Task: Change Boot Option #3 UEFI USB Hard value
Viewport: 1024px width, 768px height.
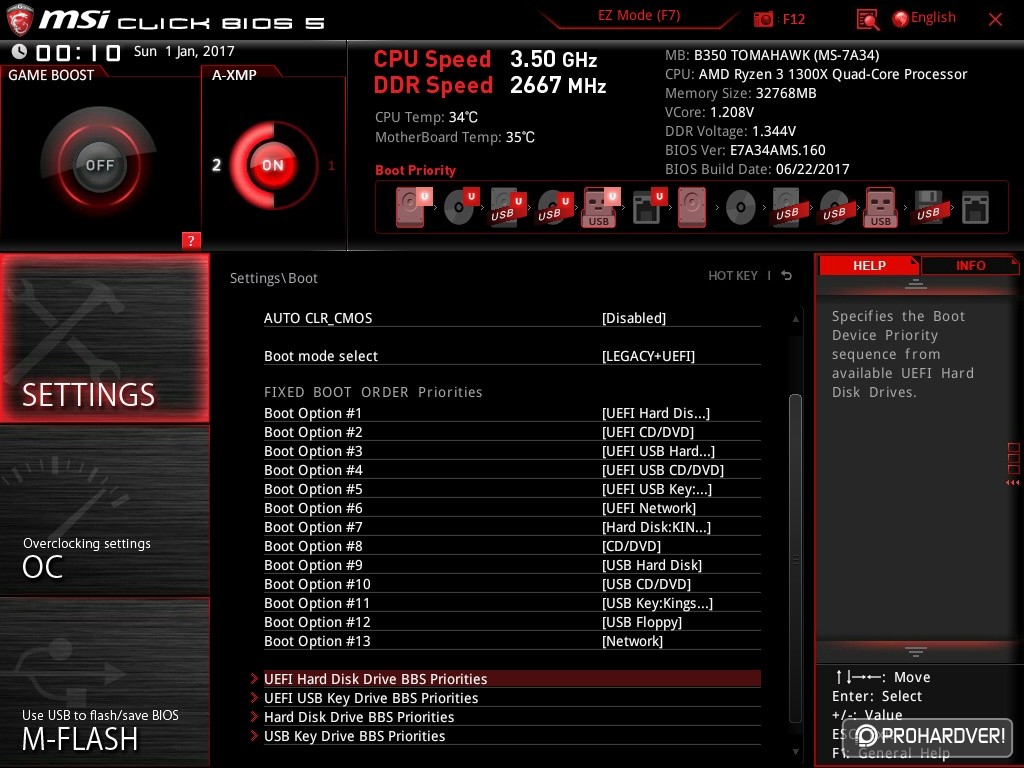Action: point(658,451)
